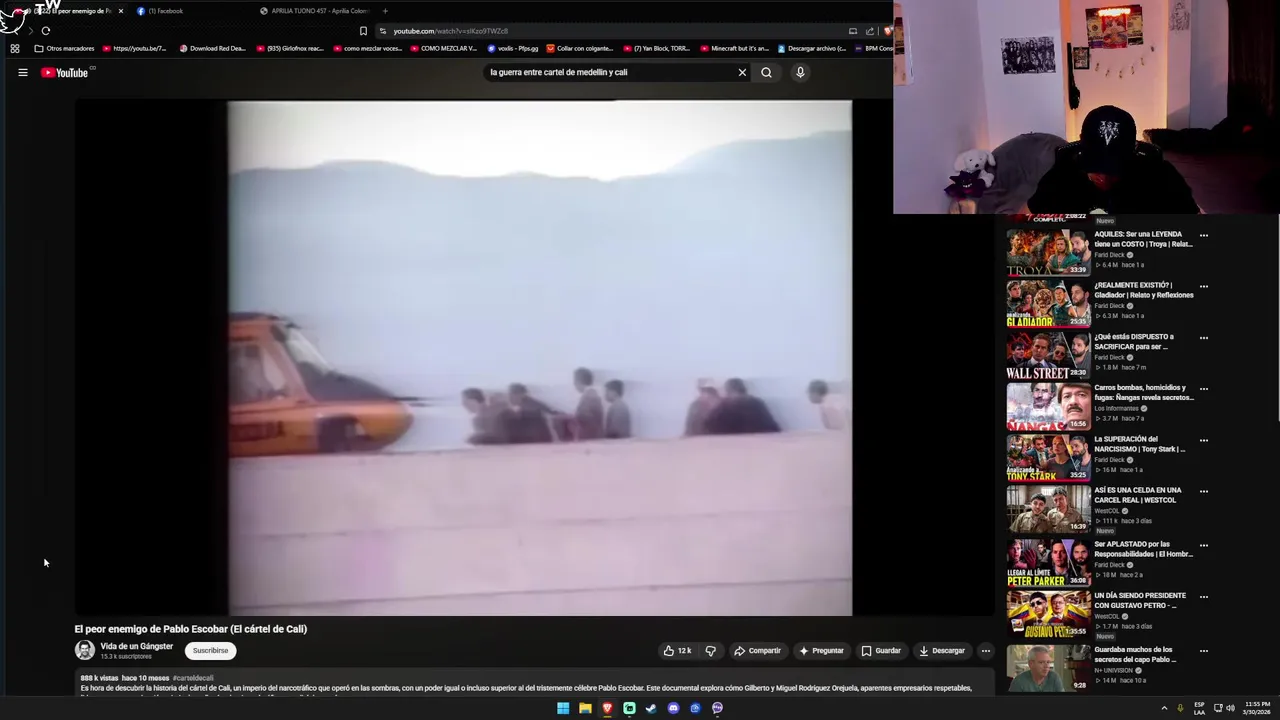The image size is (1280, 720).
Task: Open Brave browser from the taskbar
Action: coord(607,708)
